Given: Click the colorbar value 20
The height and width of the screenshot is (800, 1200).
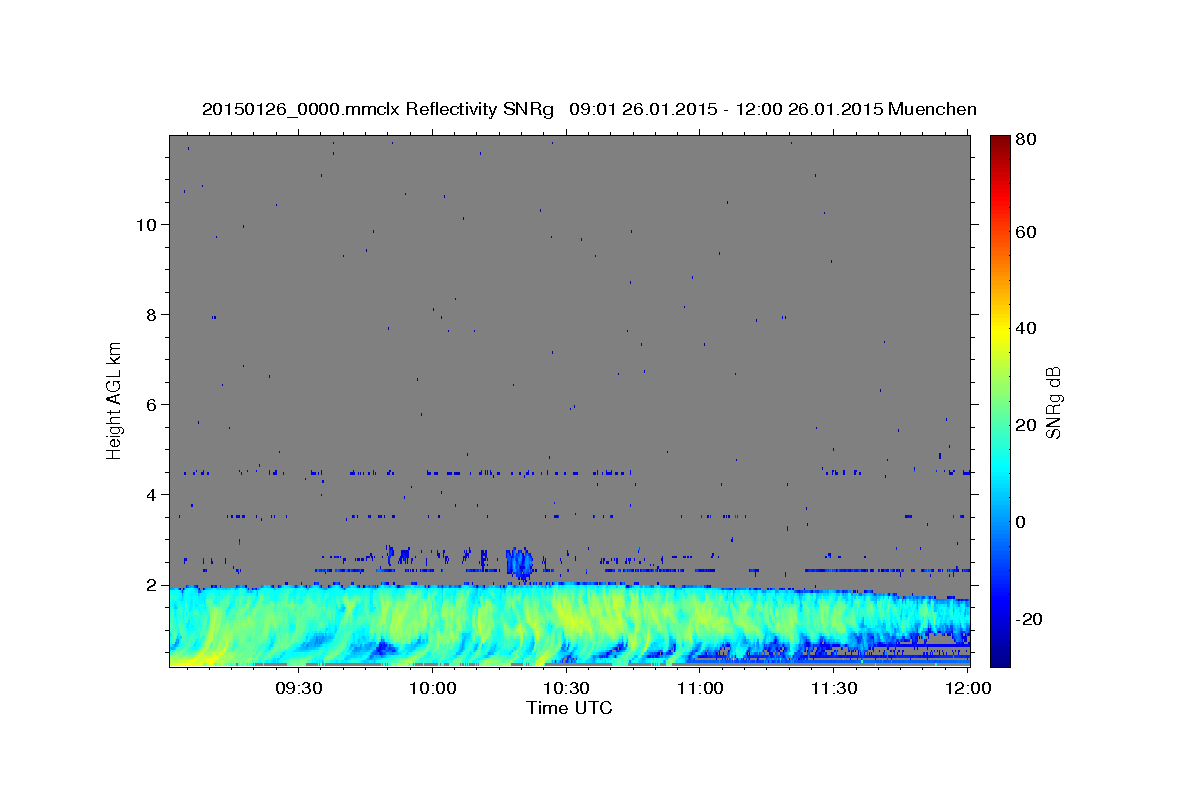Looking at the screenshot, I should coord(1026,425).
